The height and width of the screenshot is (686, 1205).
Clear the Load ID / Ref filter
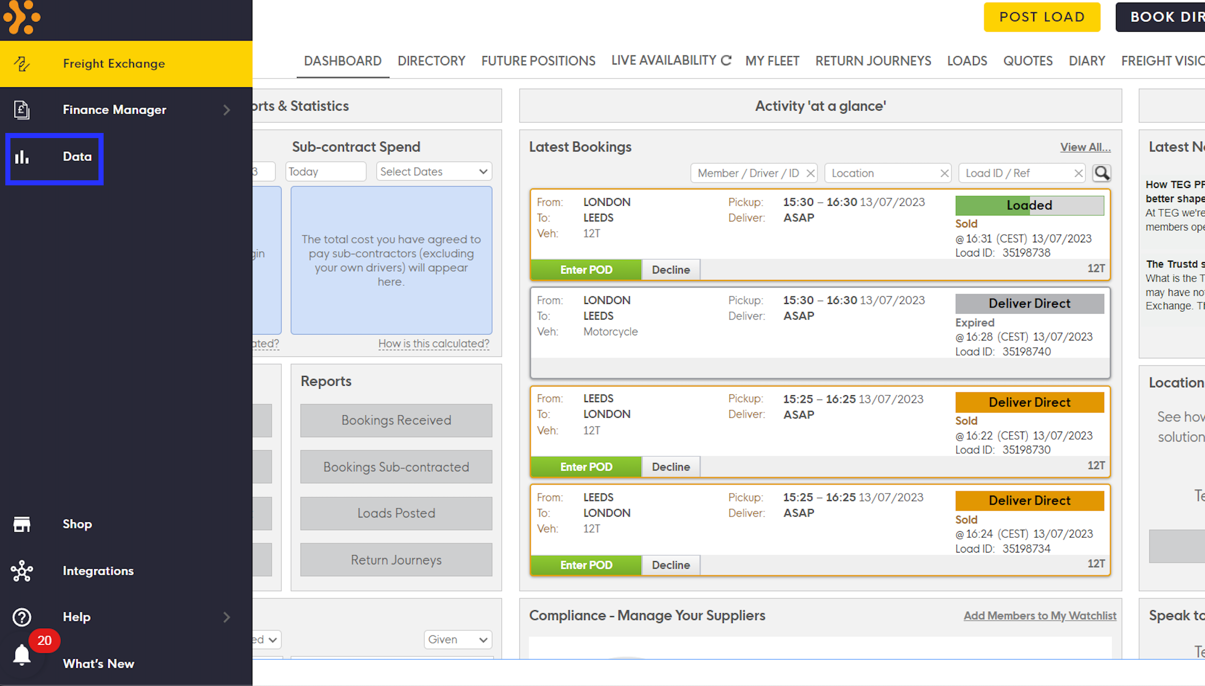click(1078, 174)
